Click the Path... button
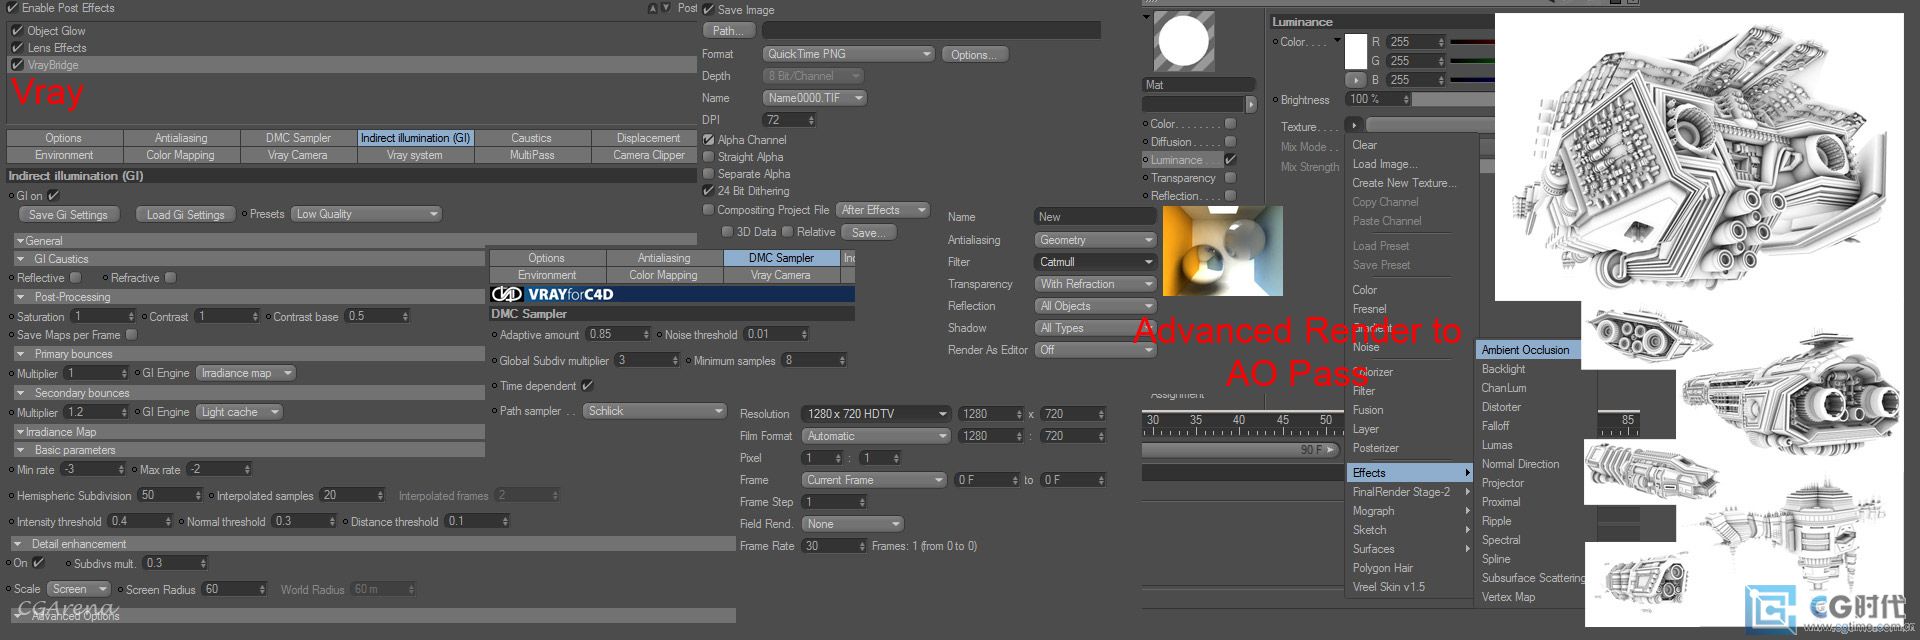The height and width of the screenshot is (640, 1920). coord(729,31)
